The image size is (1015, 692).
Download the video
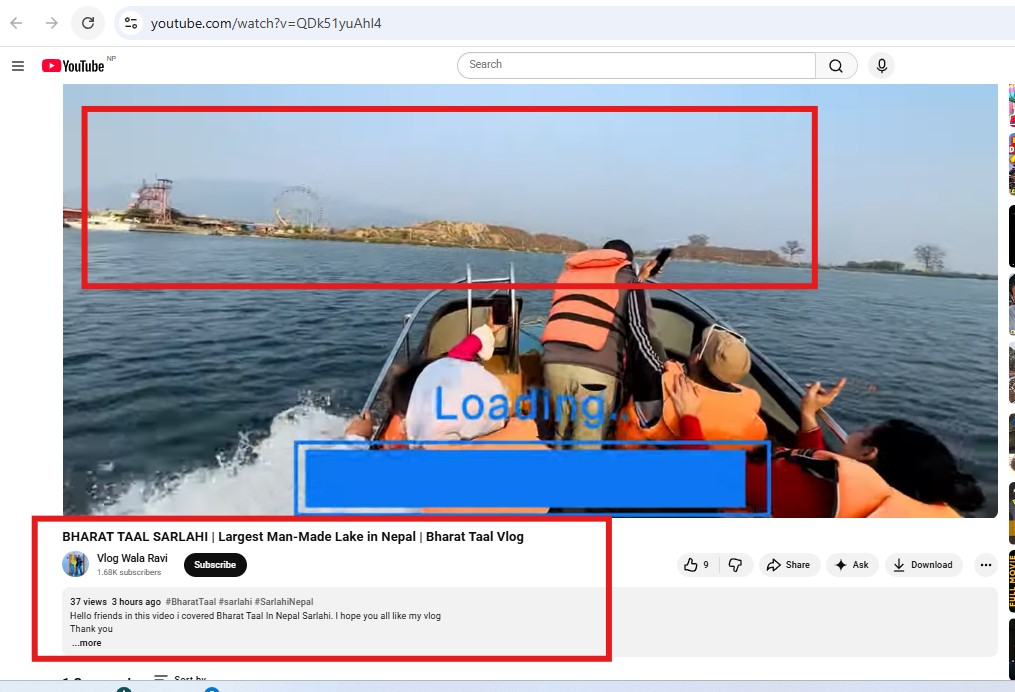coord(922,565)
